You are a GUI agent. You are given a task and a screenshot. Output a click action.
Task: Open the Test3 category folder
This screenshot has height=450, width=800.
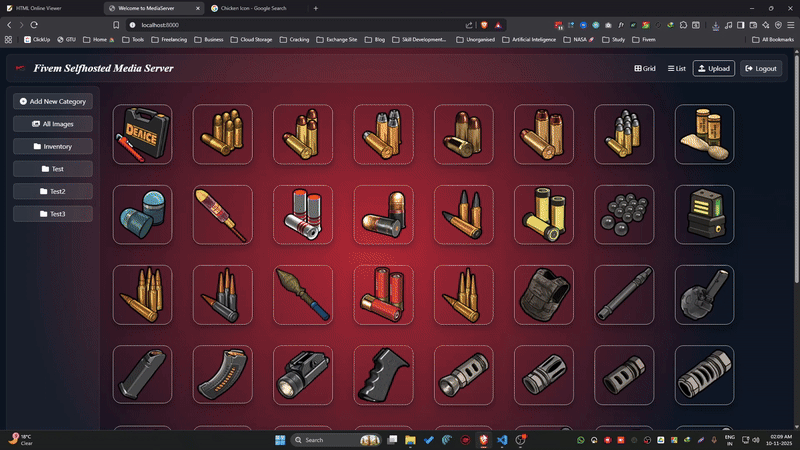point(53,214)
